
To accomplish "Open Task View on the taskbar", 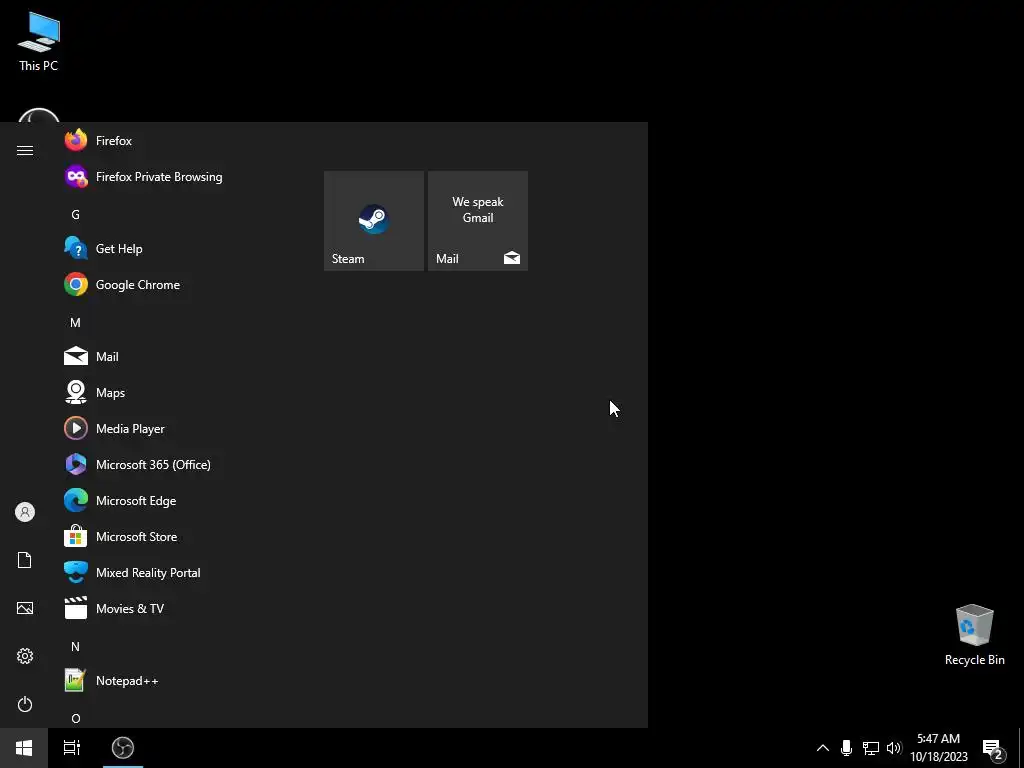I will 71,748.
